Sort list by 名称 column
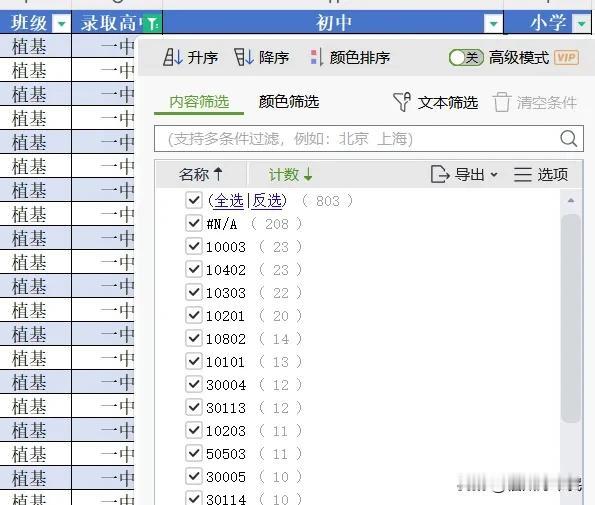 pos(201,175)
